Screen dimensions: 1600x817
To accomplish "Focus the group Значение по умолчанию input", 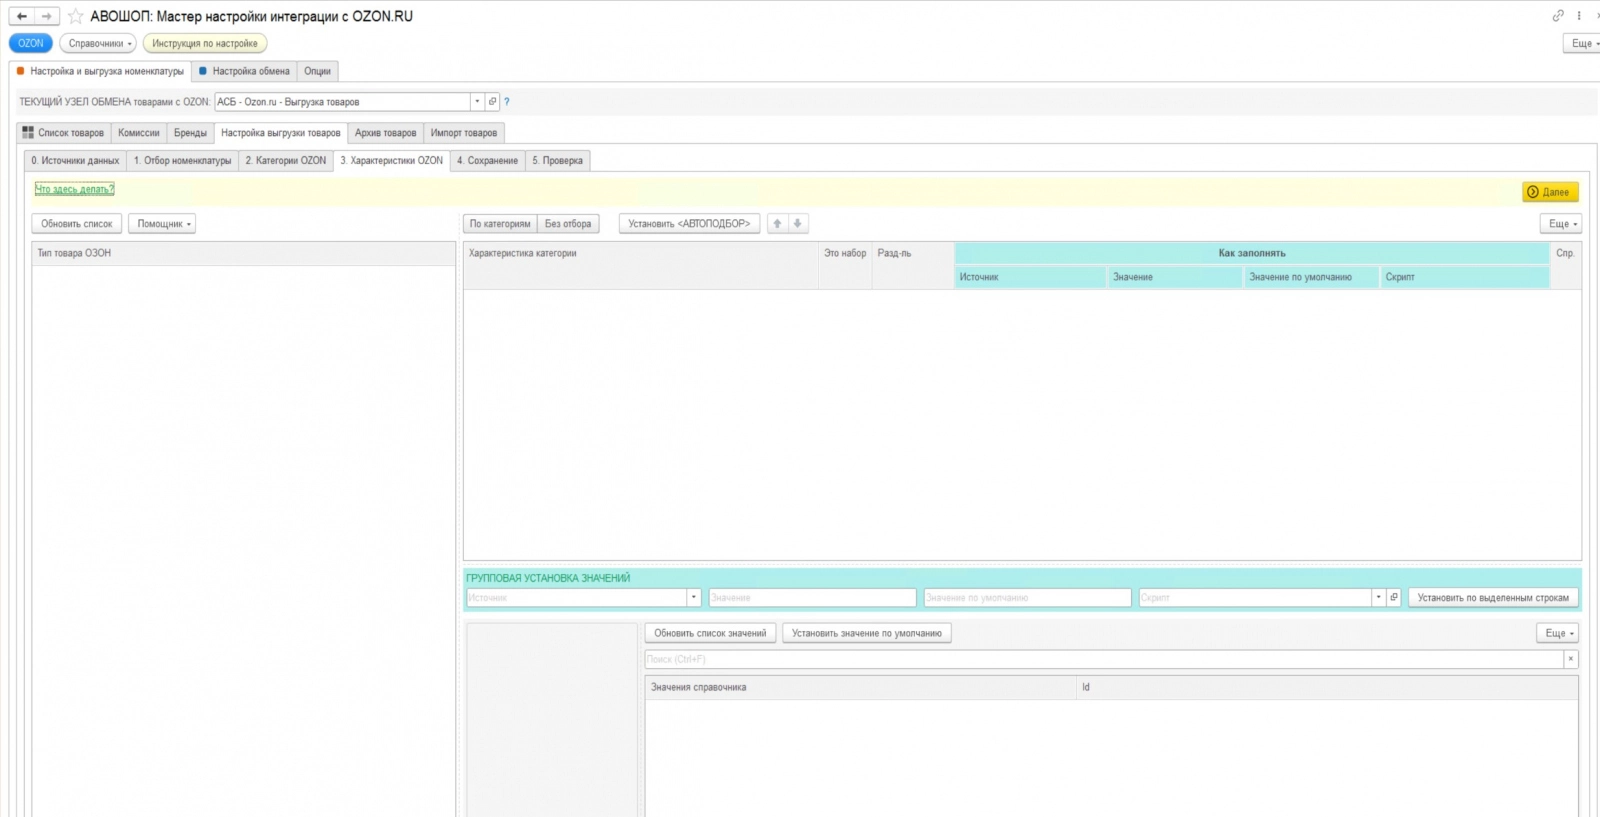I will (x=1027, y=597).
